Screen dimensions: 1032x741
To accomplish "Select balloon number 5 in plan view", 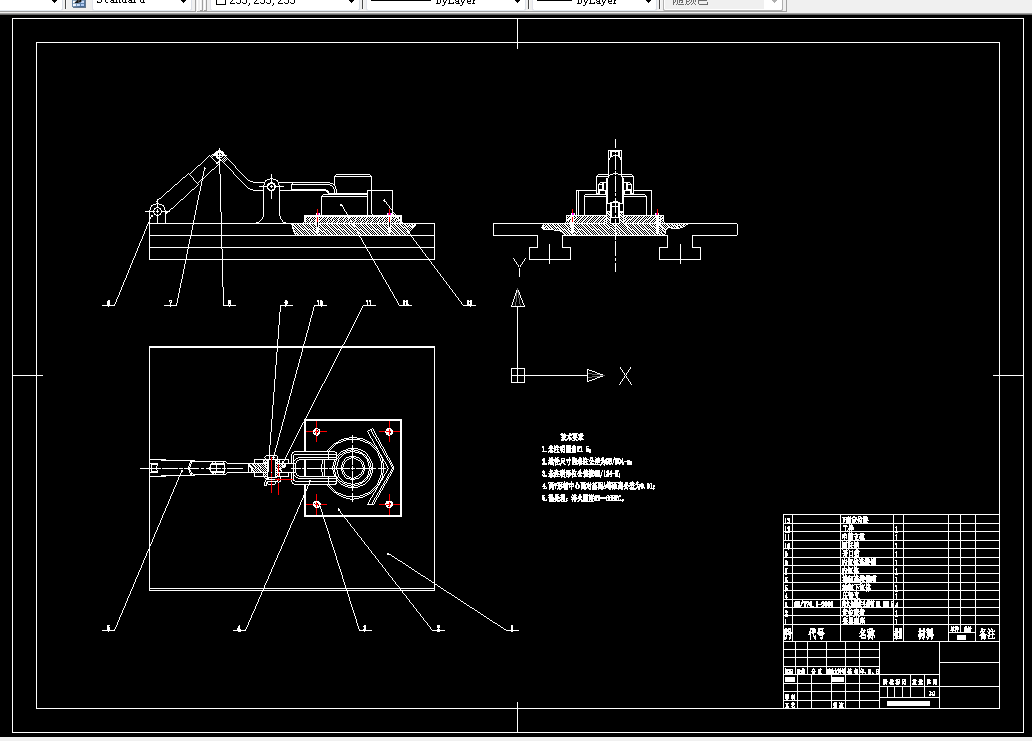I will click(x=109, y=628).
